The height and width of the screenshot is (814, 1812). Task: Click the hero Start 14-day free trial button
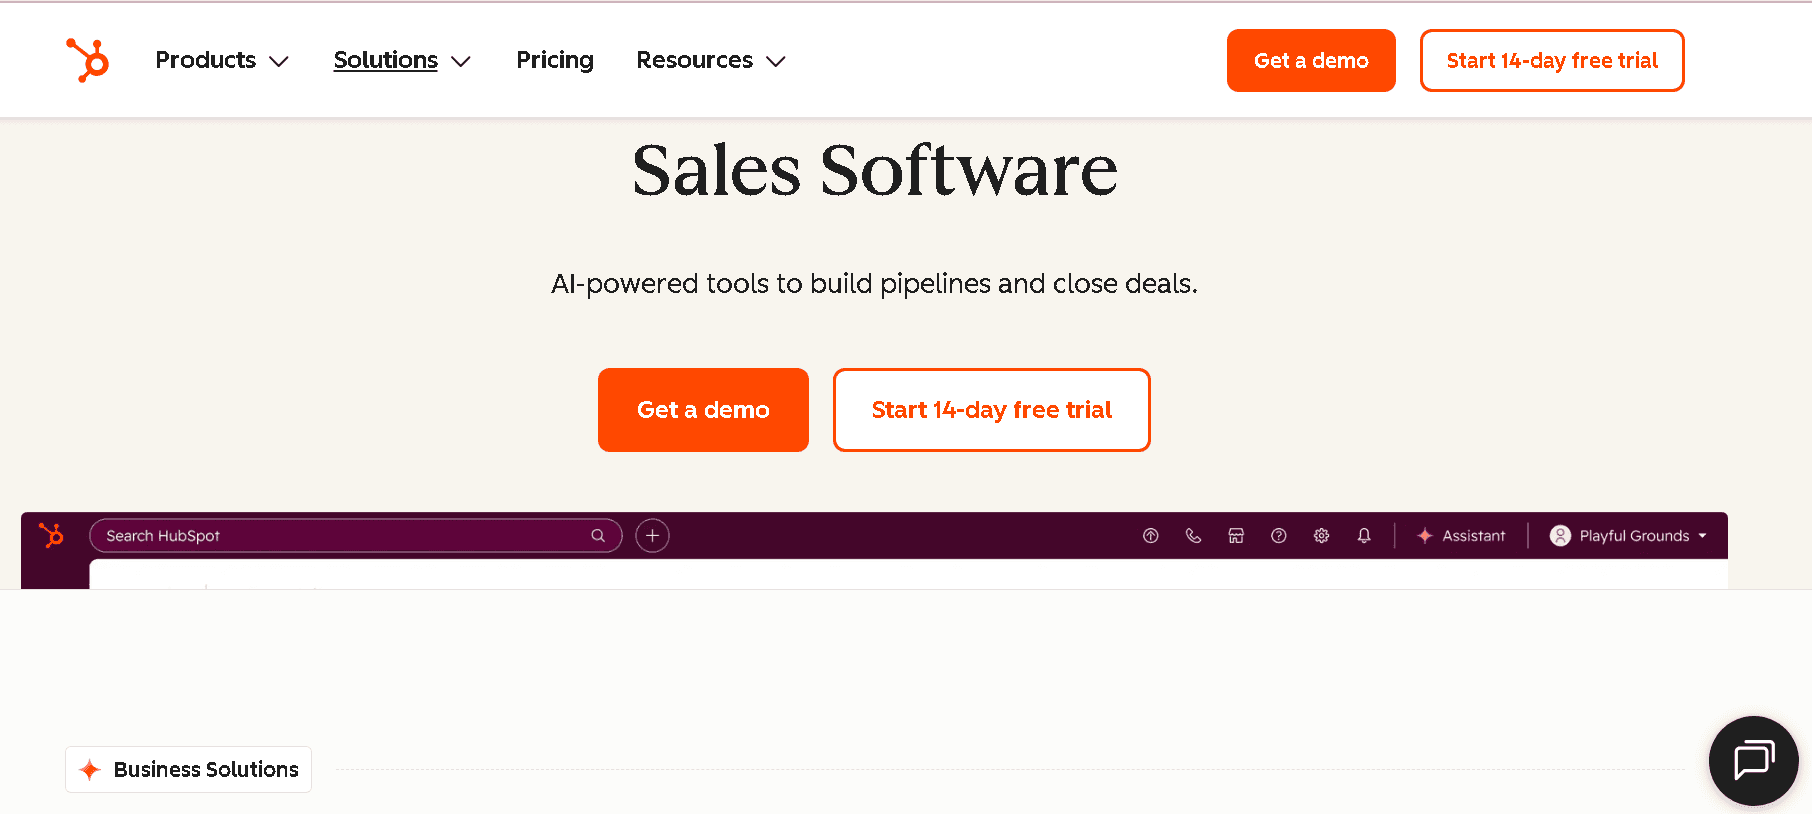[x=992, y=410]
